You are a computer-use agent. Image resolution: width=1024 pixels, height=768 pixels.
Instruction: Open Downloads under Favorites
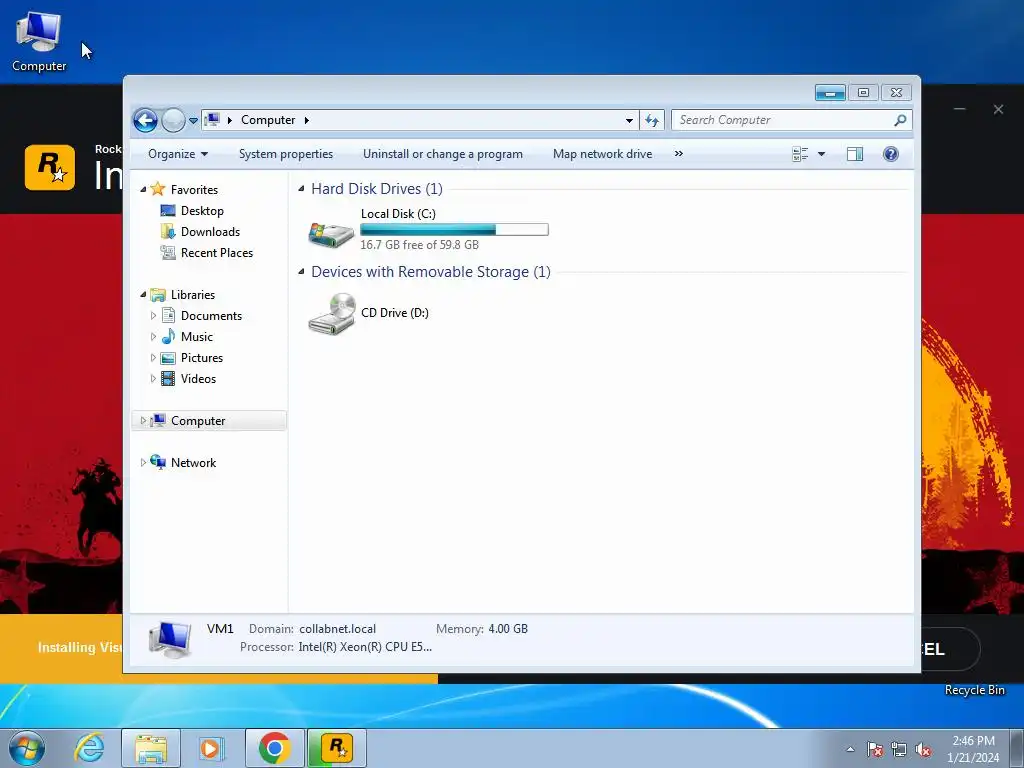pyautogui.click(x=210, y=232)
